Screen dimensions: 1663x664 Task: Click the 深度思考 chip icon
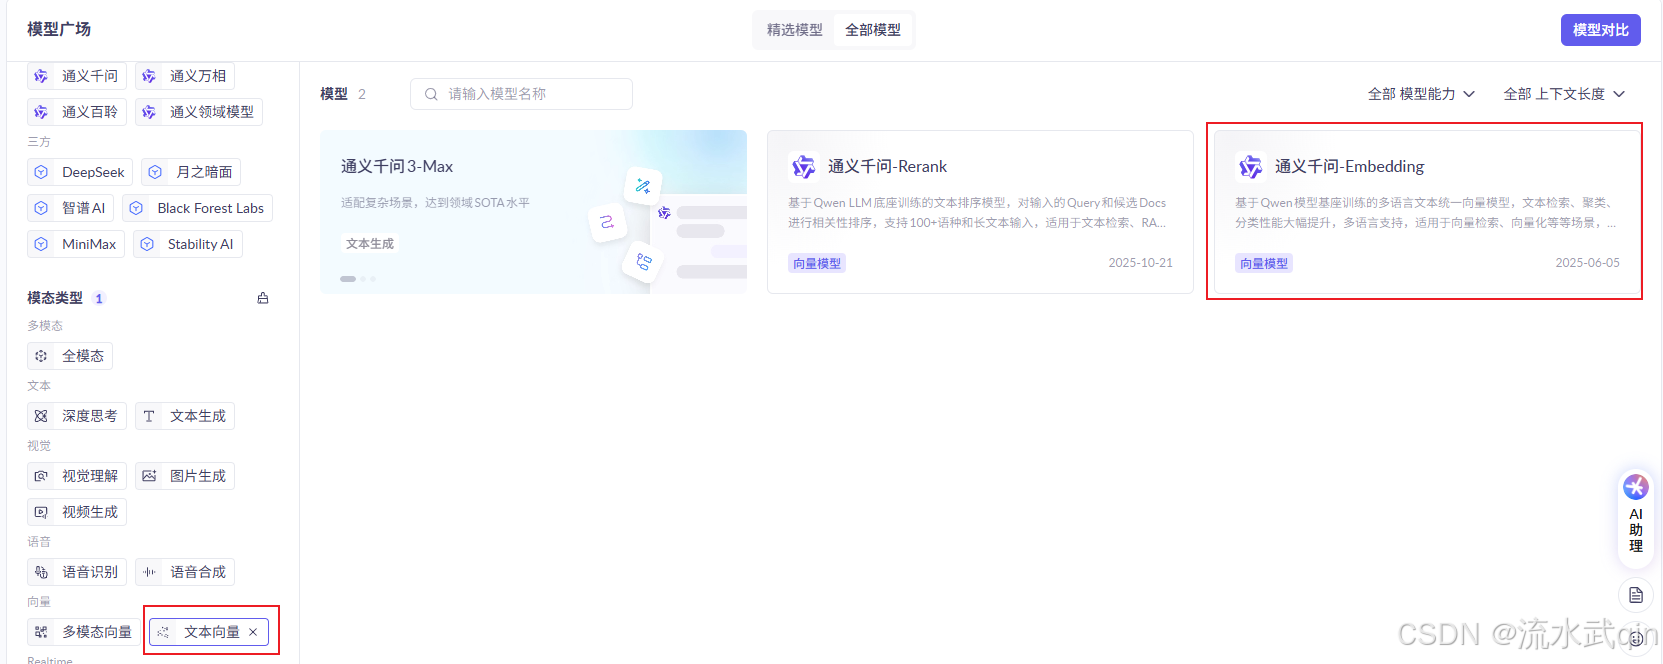(x=41, y=416)
